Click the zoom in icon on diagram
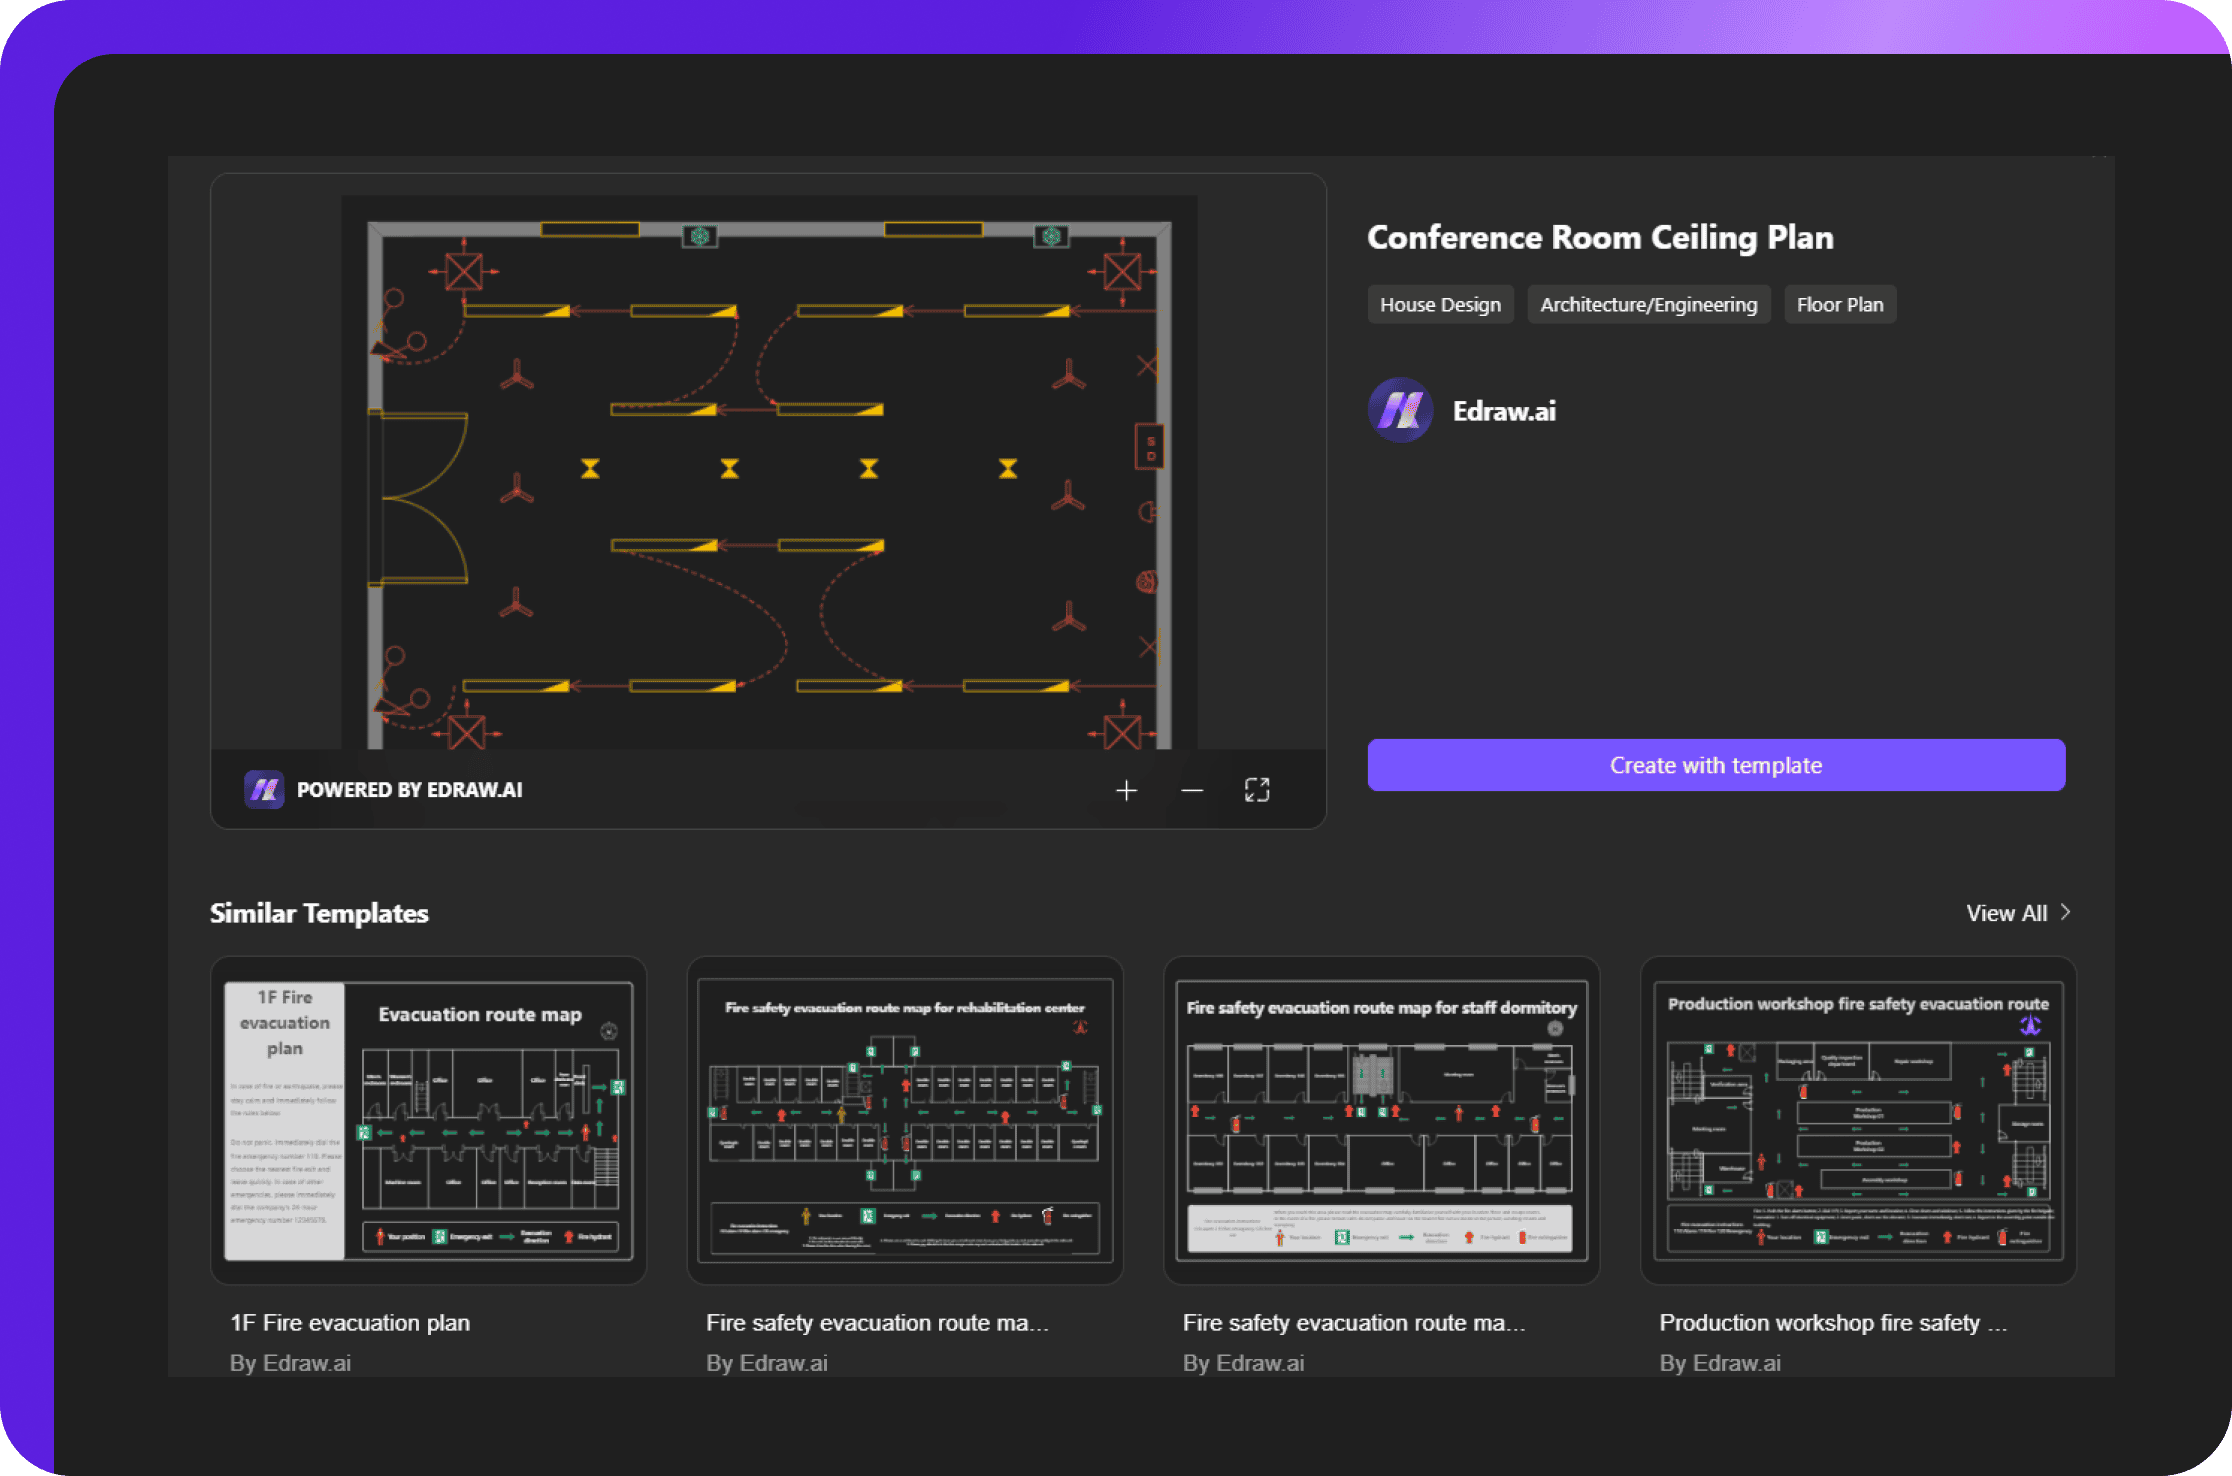Image resolution: width=2232 pixels, height=1476 pixels. pos(1127,789)
